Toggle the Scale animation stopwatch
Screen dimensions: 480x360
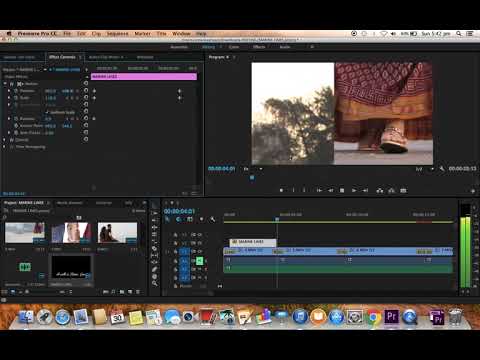point(16,98)
